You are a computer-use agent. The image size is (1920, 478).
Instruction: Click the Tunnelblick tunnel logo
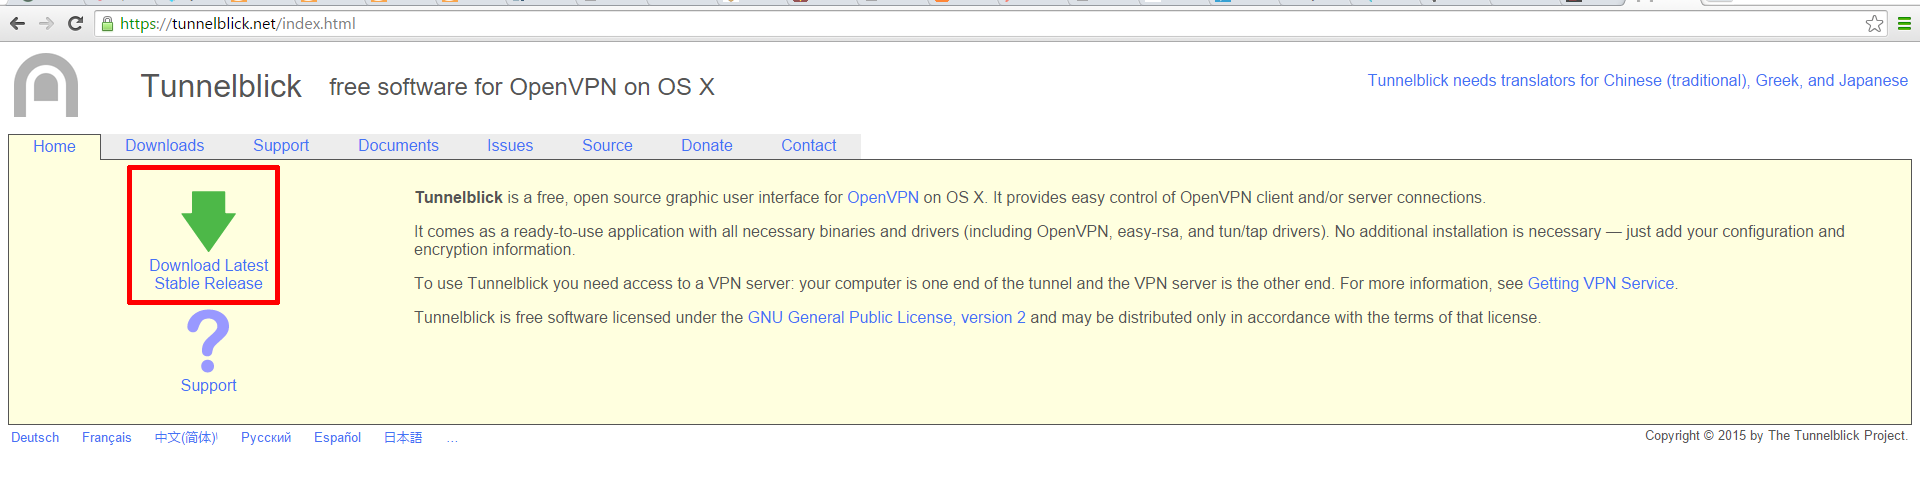point(46,85)
